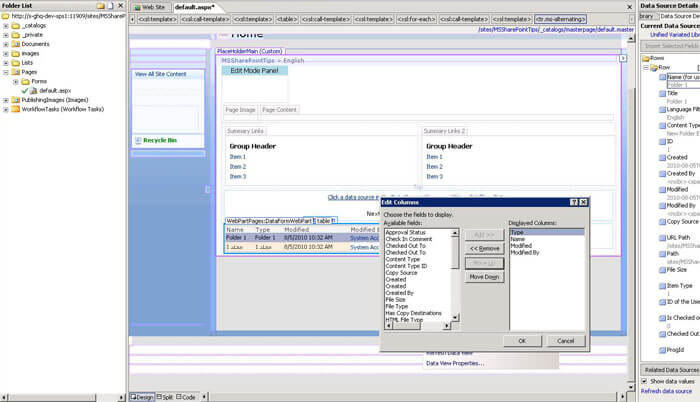Click the master page path link default.master
This screenshot has height=402, width=700.
556,29
